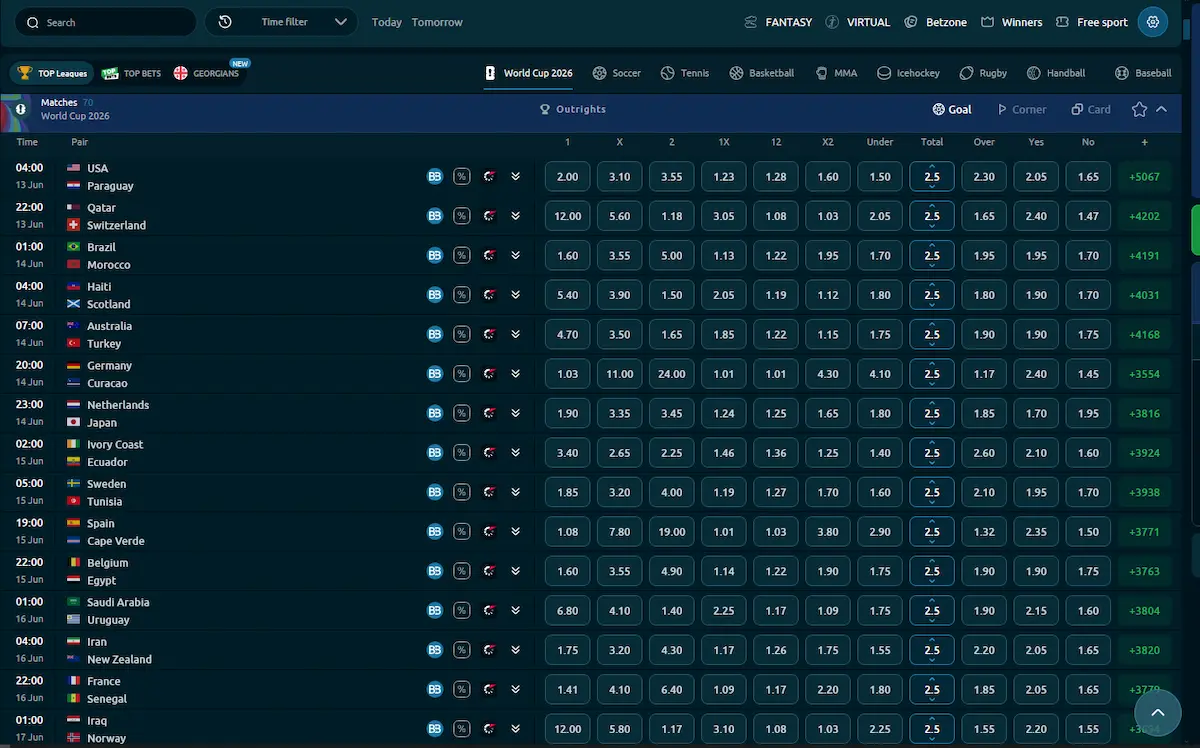
Task: Expand more markets for Belgium vs Egypt
Action: click(515, 571)
